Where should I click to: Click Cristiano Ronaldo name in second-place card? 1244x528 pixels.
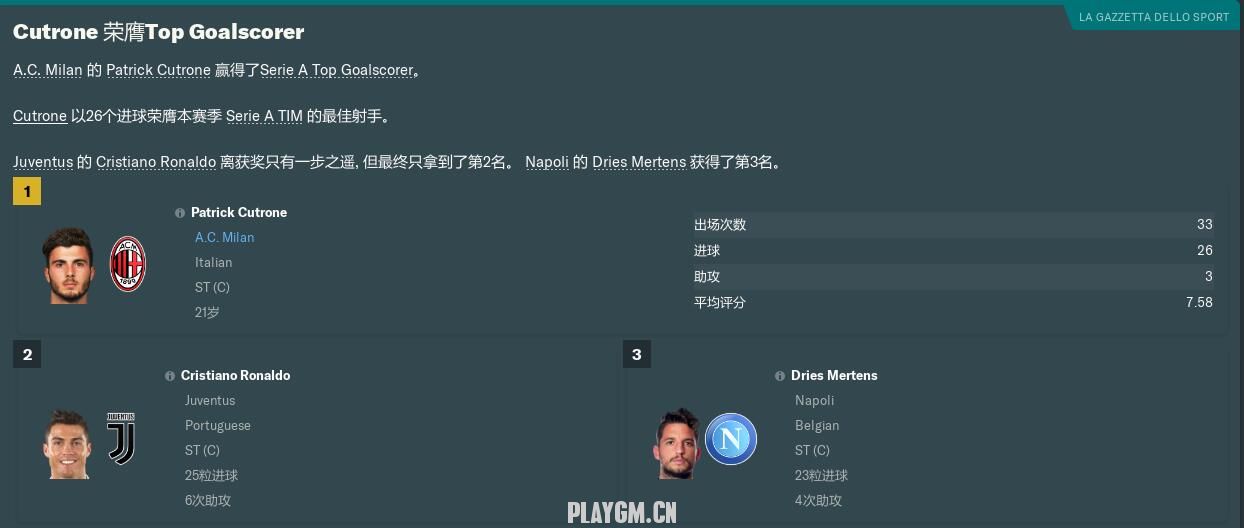pos(236,376)
